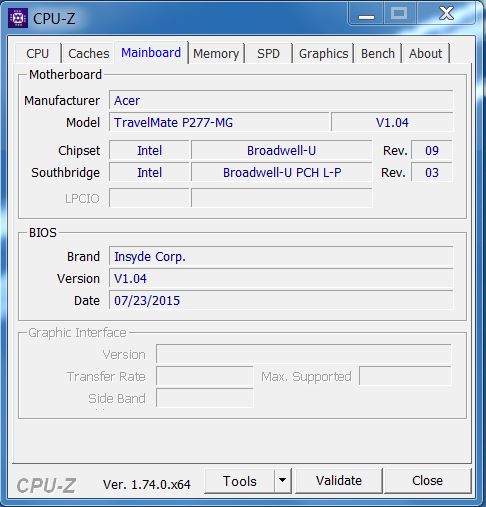This screenshot has width=486, height=507.
Task: Click the Validate button
Action: (339, 481)
